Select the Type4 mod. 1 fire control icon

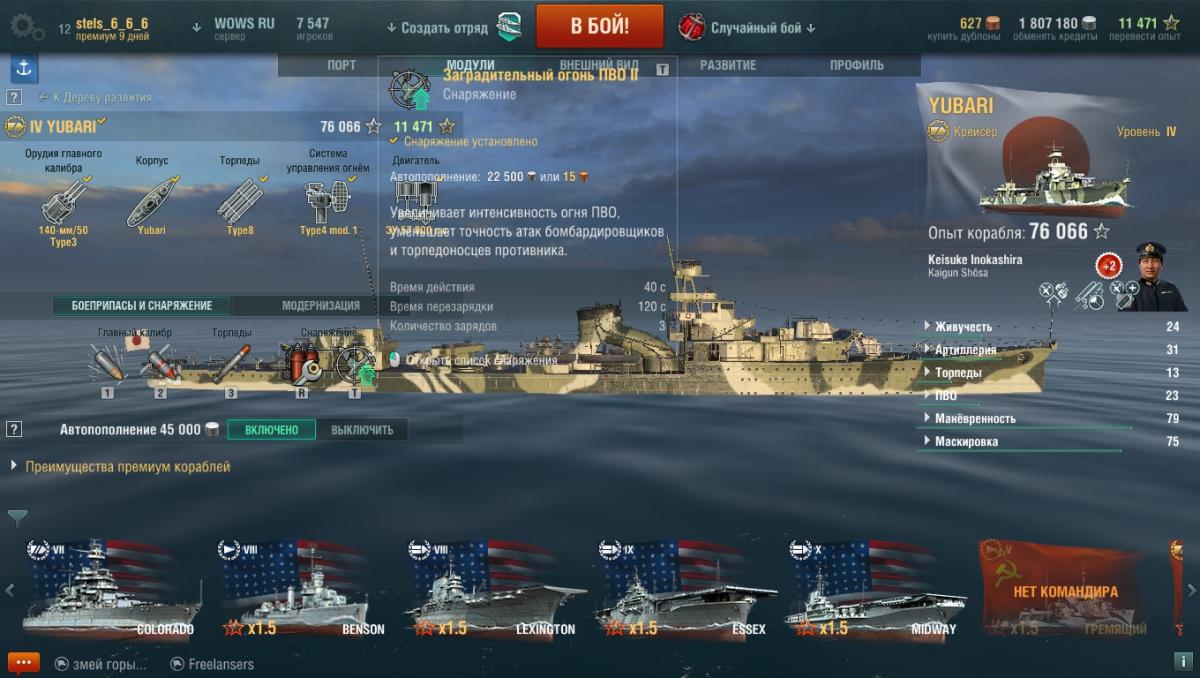click(x=328, y=201)
